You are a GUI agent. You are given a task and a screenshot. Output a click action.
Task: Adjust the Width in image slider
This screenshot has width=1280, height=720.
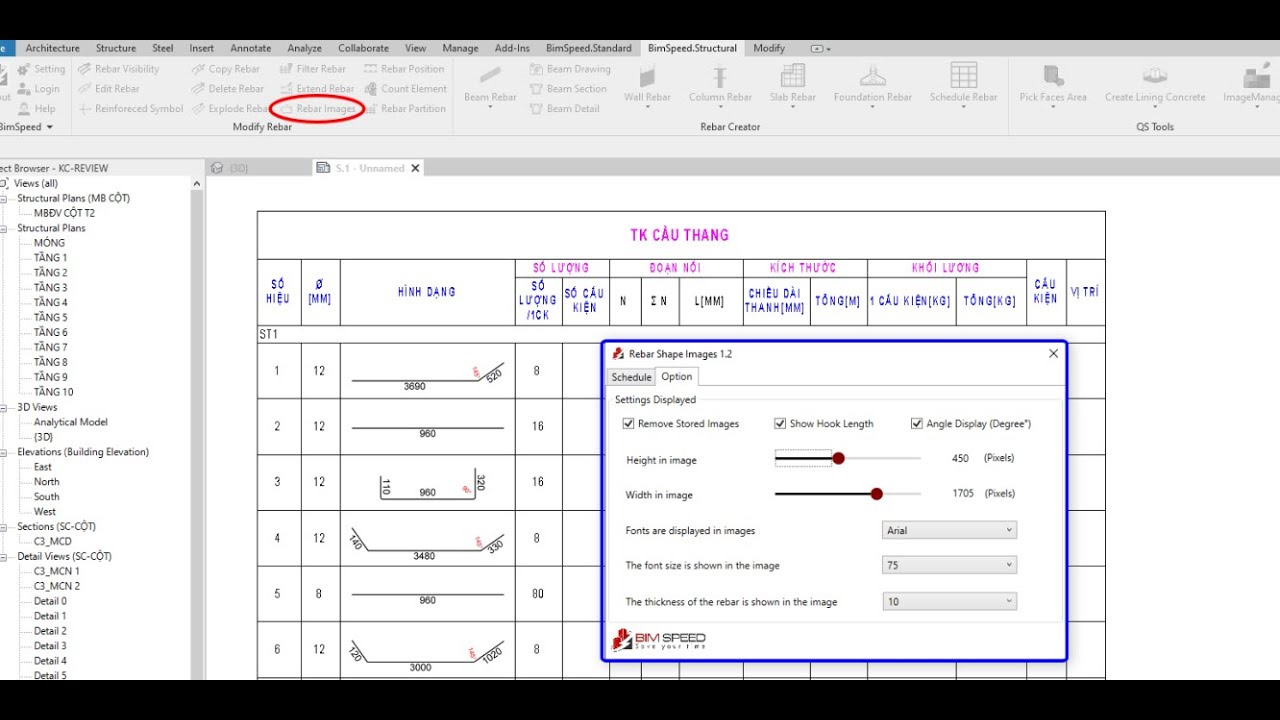pos(877,494)
